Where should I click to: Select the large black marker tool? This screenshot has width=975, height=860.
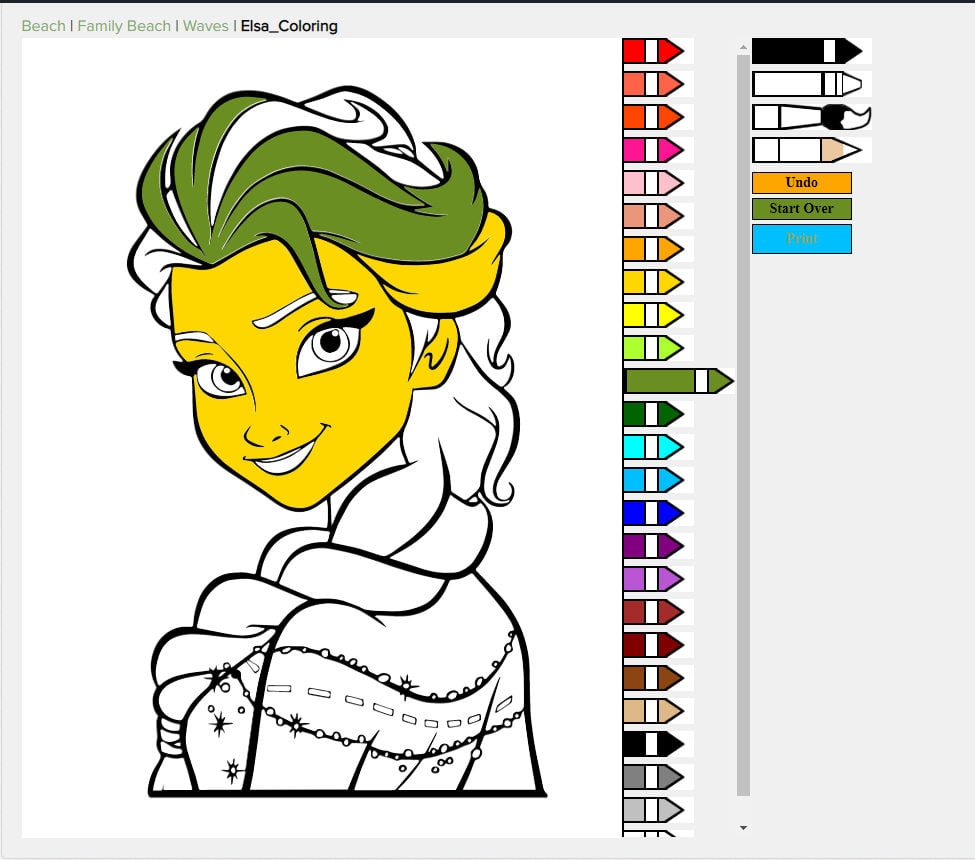807,51
